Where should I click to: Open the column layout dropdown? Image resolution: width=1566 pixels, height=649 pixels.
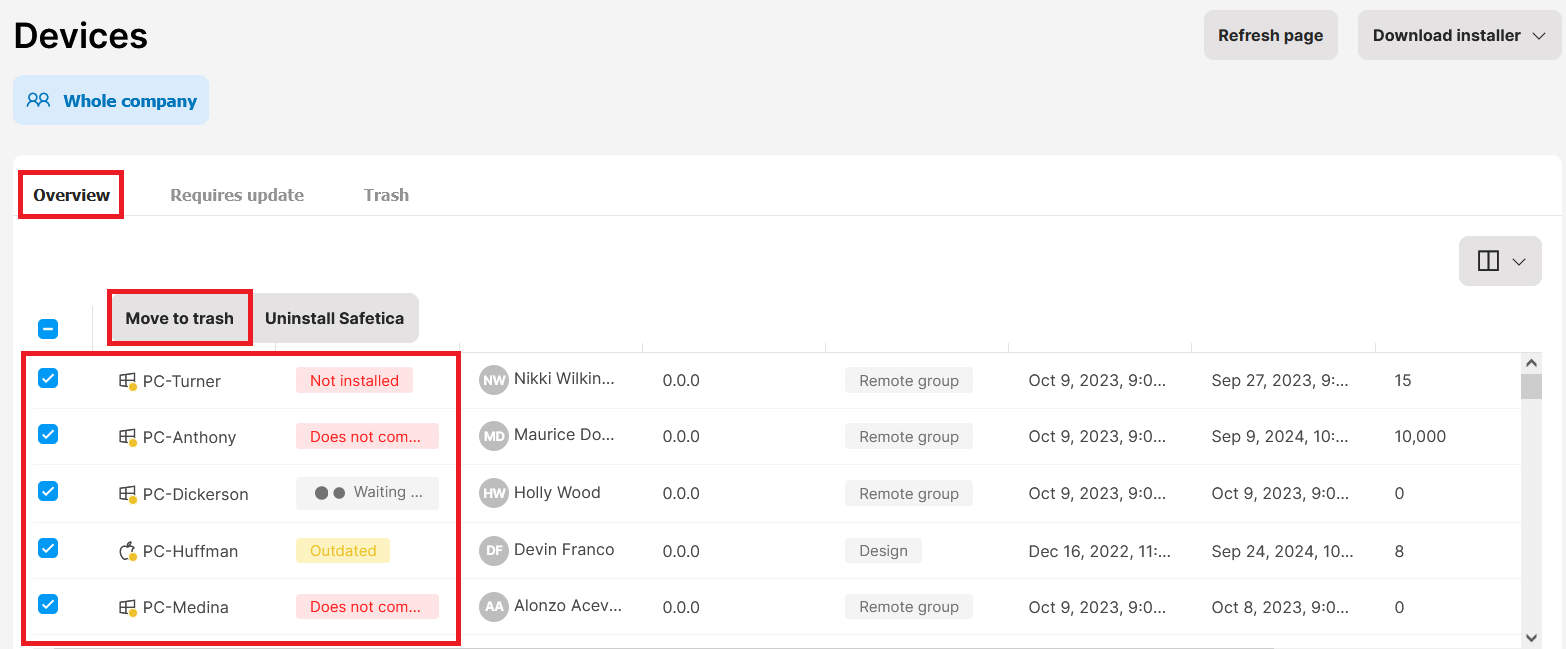pos(1500,261)
